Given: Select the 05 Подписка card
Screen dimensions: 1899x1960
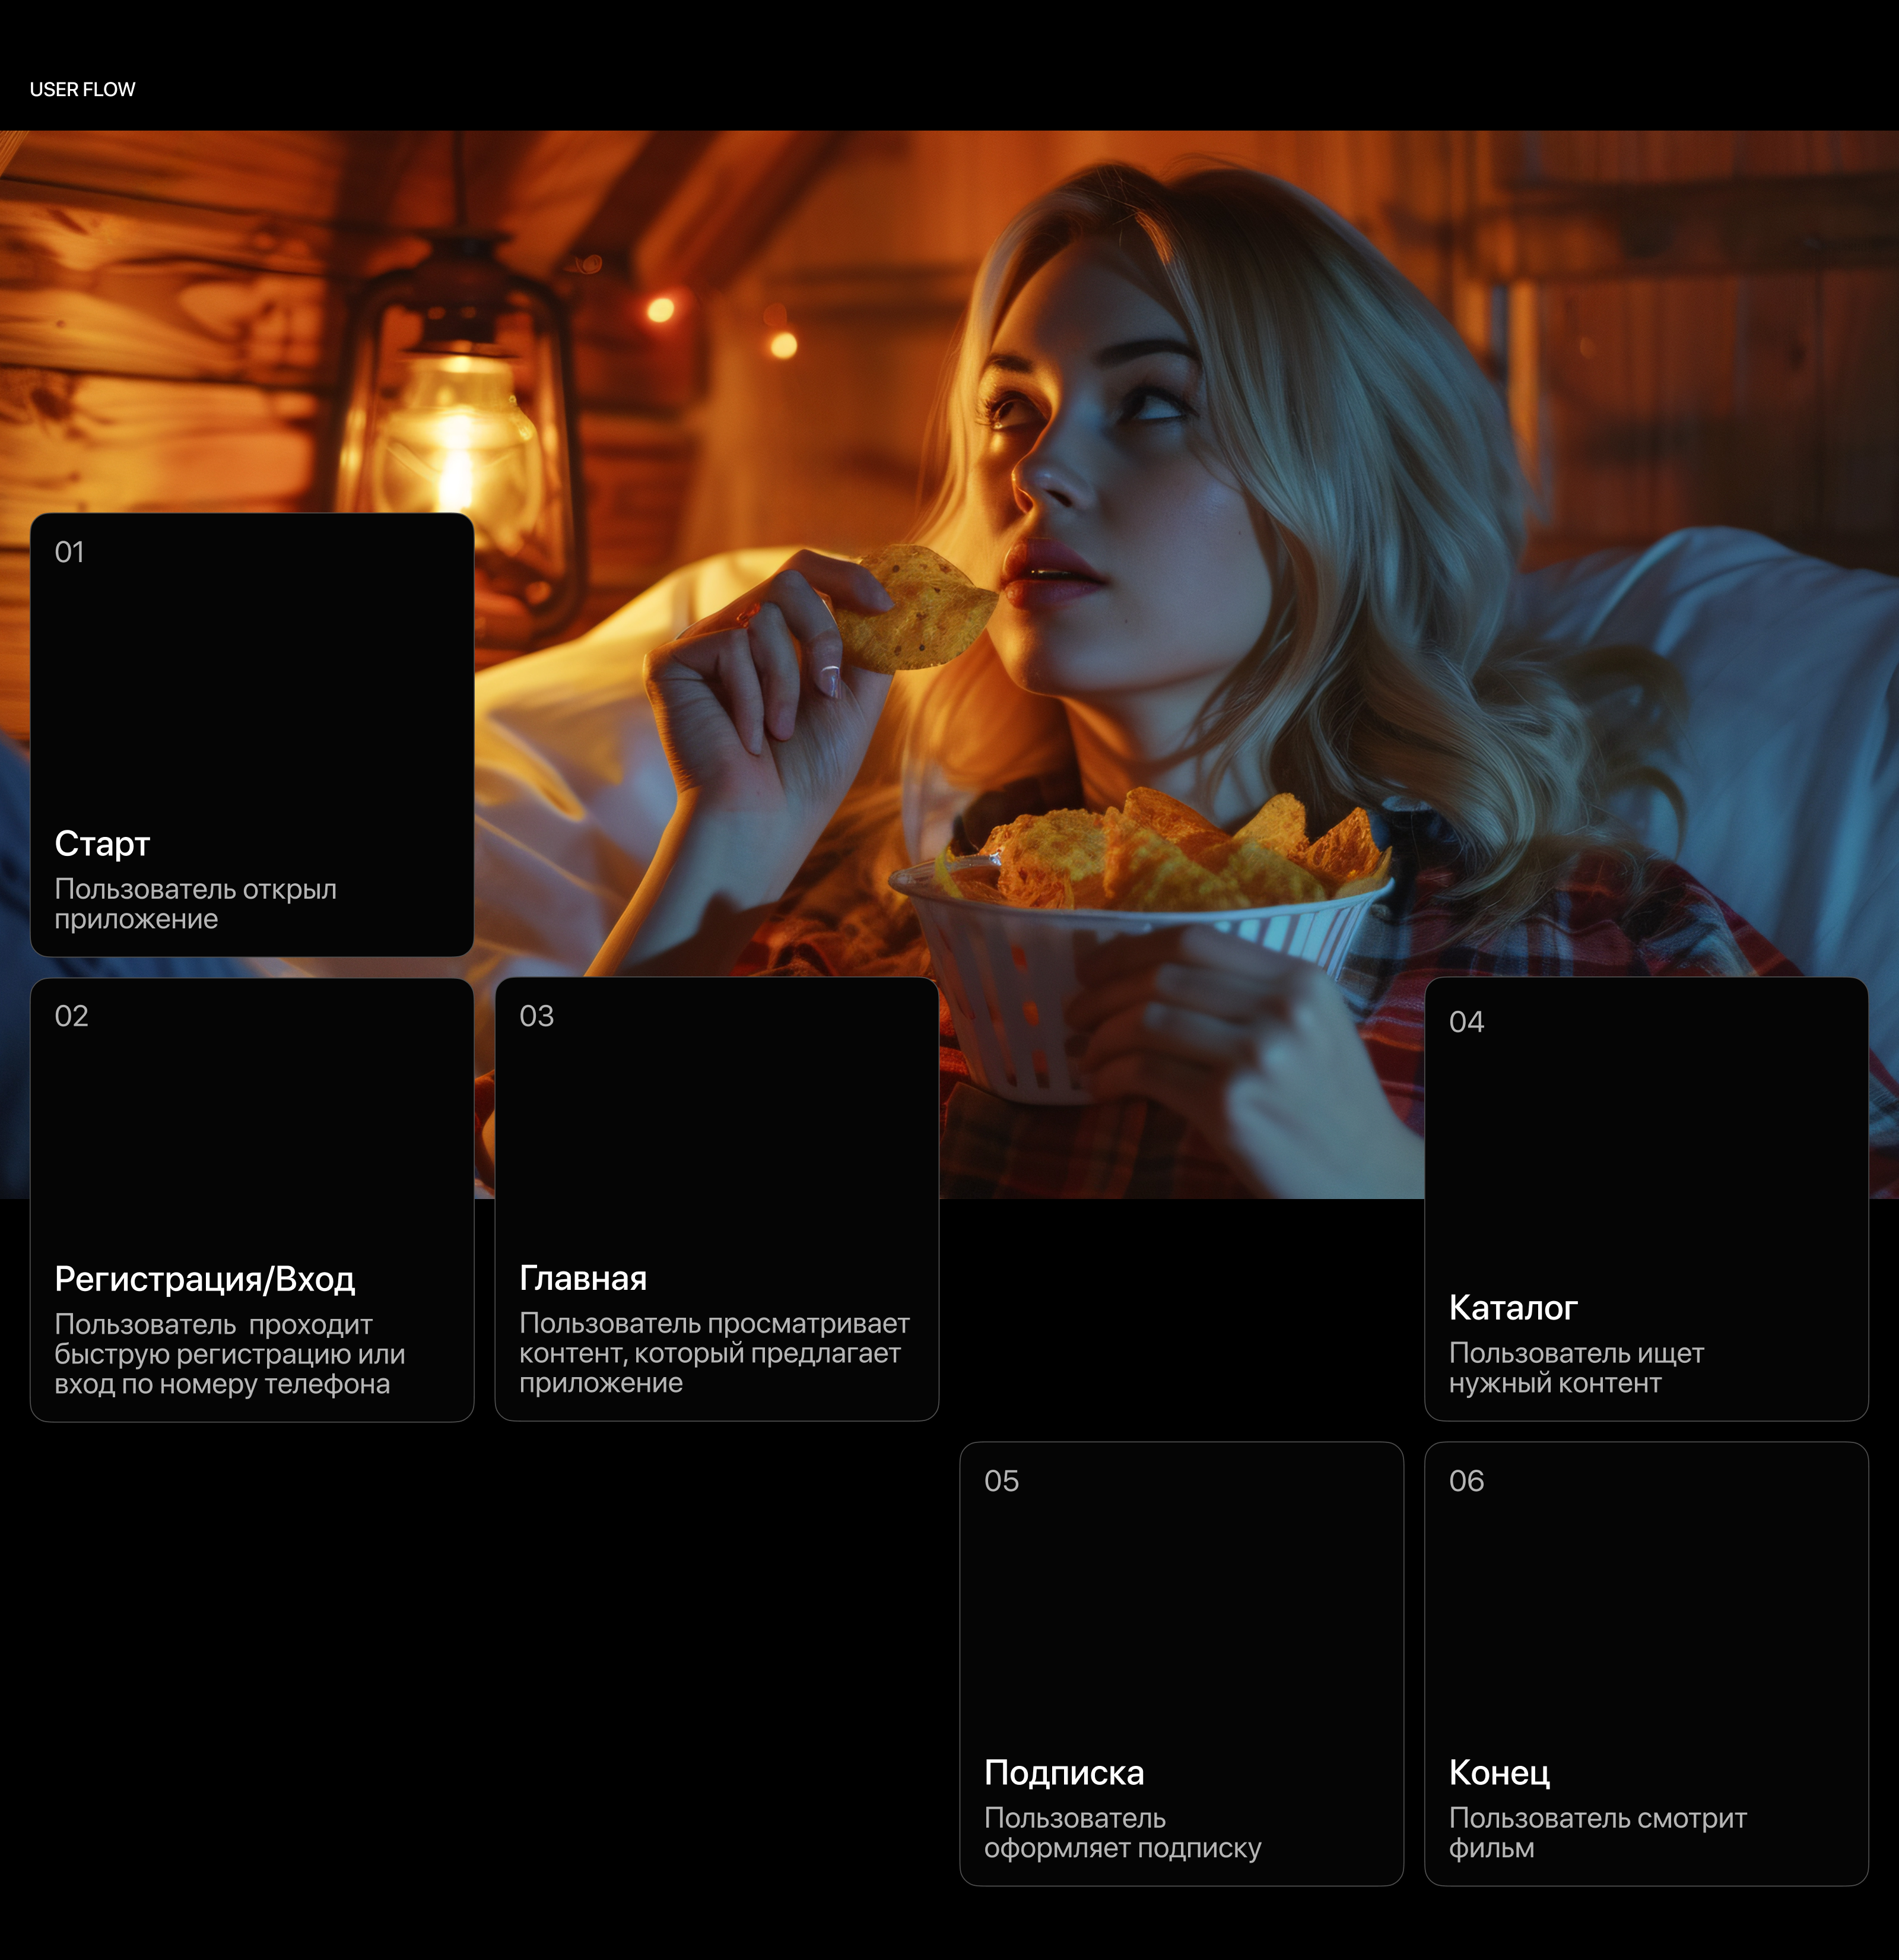Looking at the screenshot, I should [x=1181, y=1620].
